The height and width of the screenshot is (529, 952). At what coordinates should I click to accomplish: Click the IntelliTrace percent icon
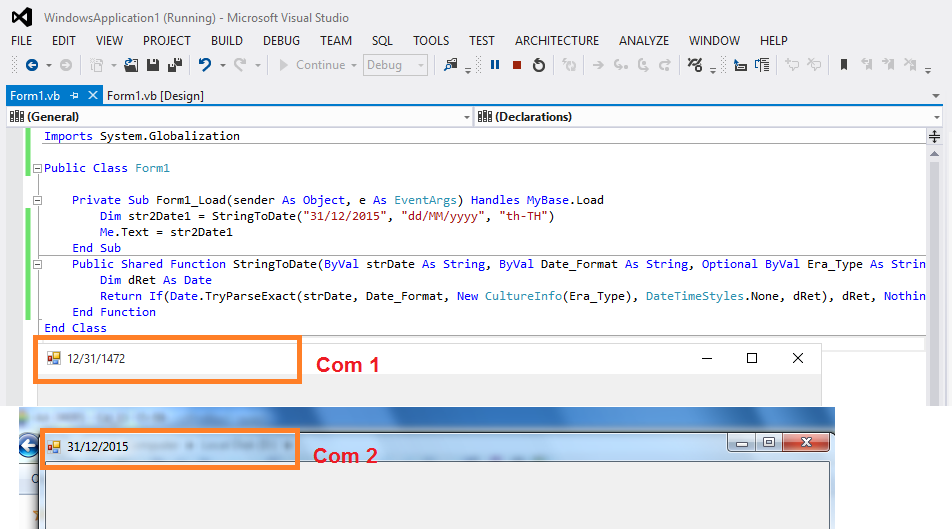click(x=695, y=65)
